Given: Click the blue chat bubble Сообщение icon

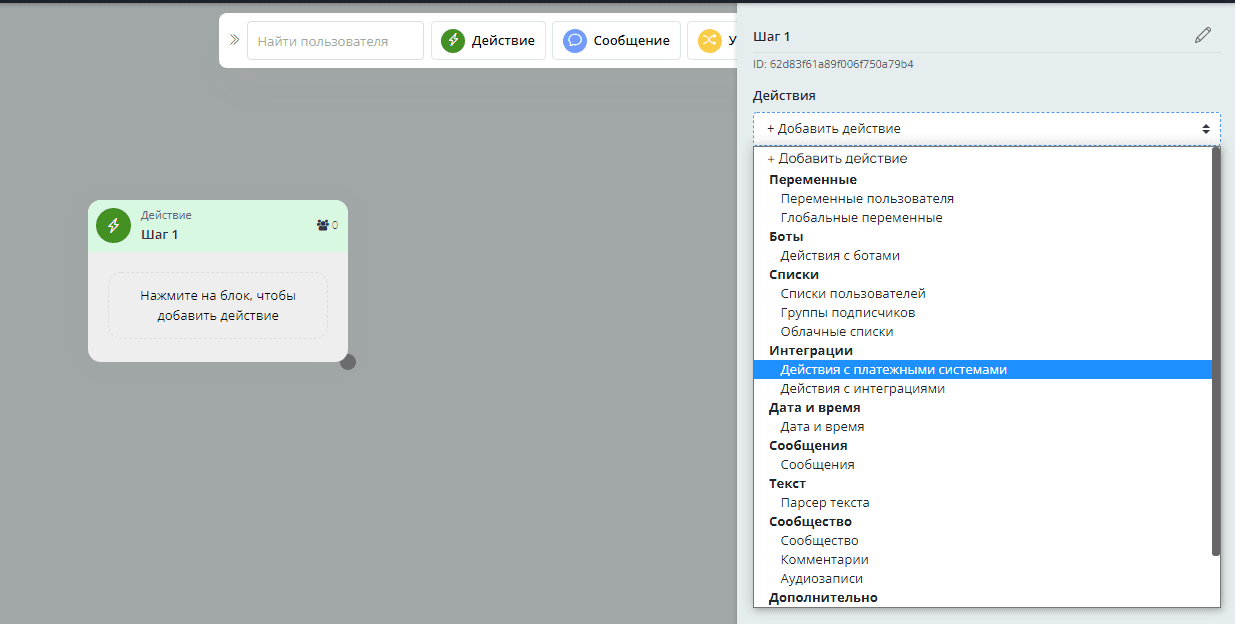Looking at the screenshot, I should (x=574, y=41).
